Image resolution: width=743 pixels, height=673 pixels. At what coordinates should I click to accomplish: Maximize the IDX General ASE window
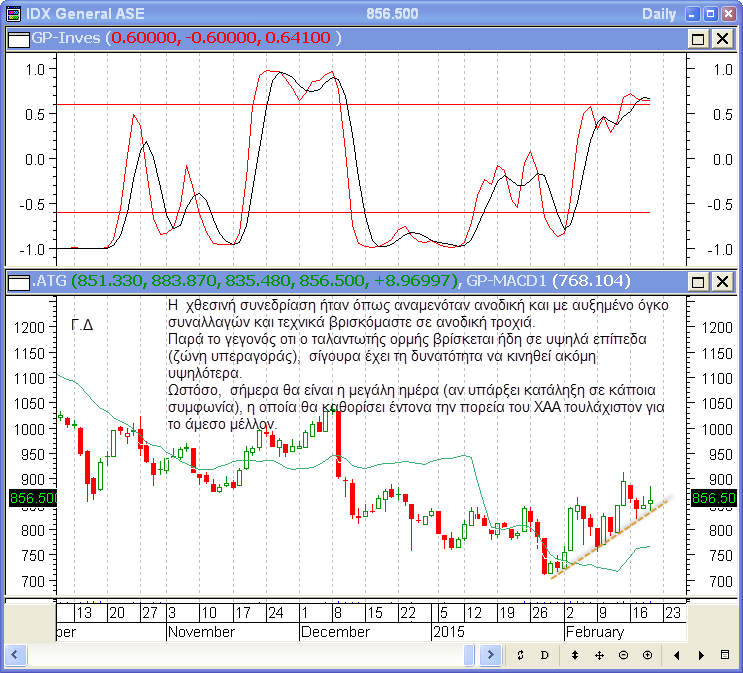(x=710, y=14)
